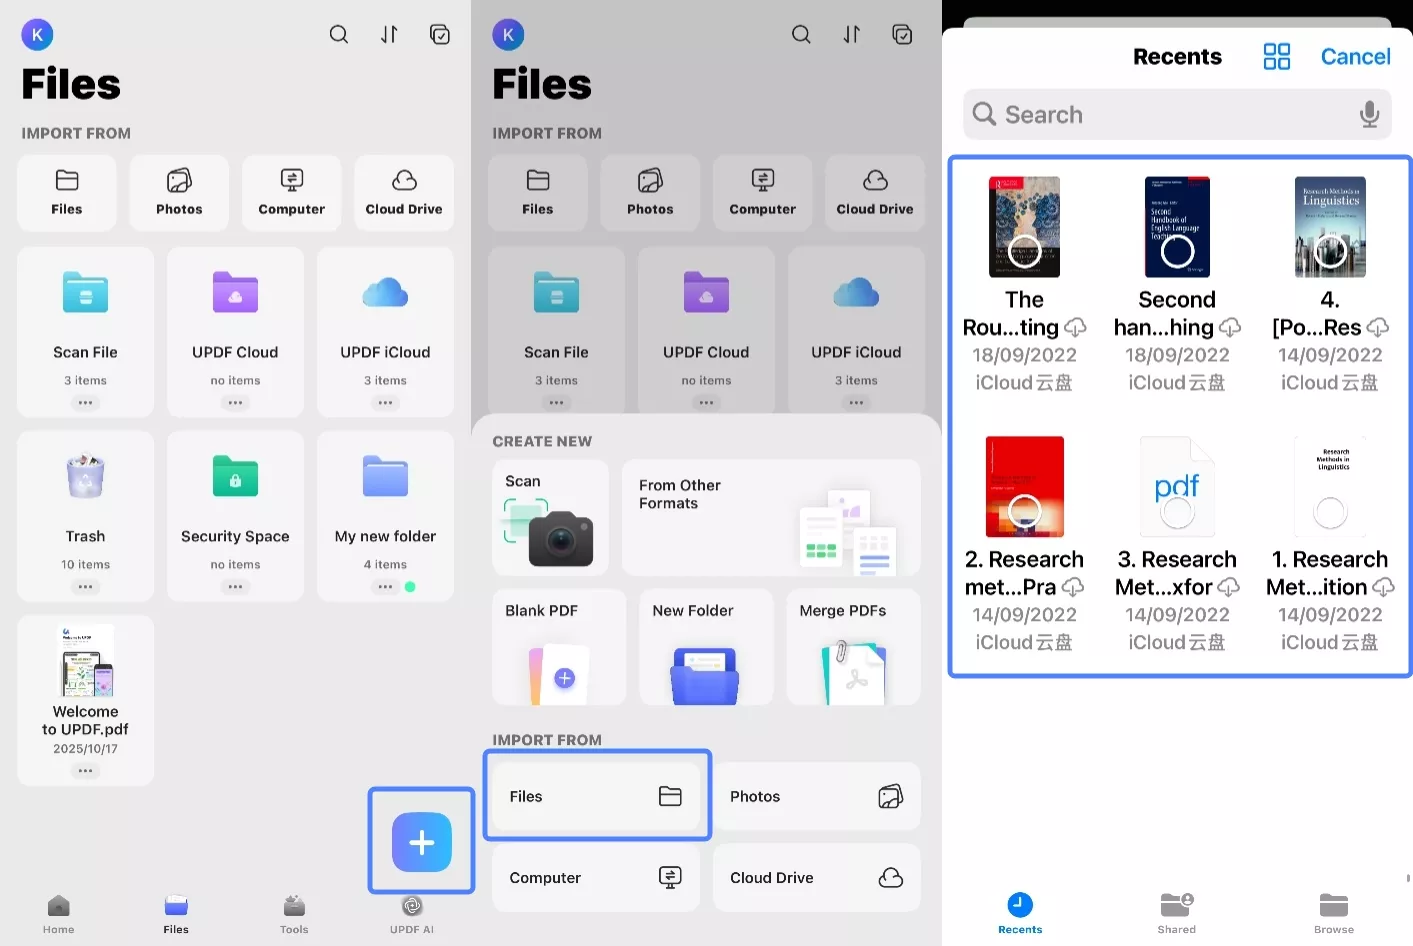
Task: Open Welcome to UPDF.pdf thumbnail
Action: [x=86, y=660]
